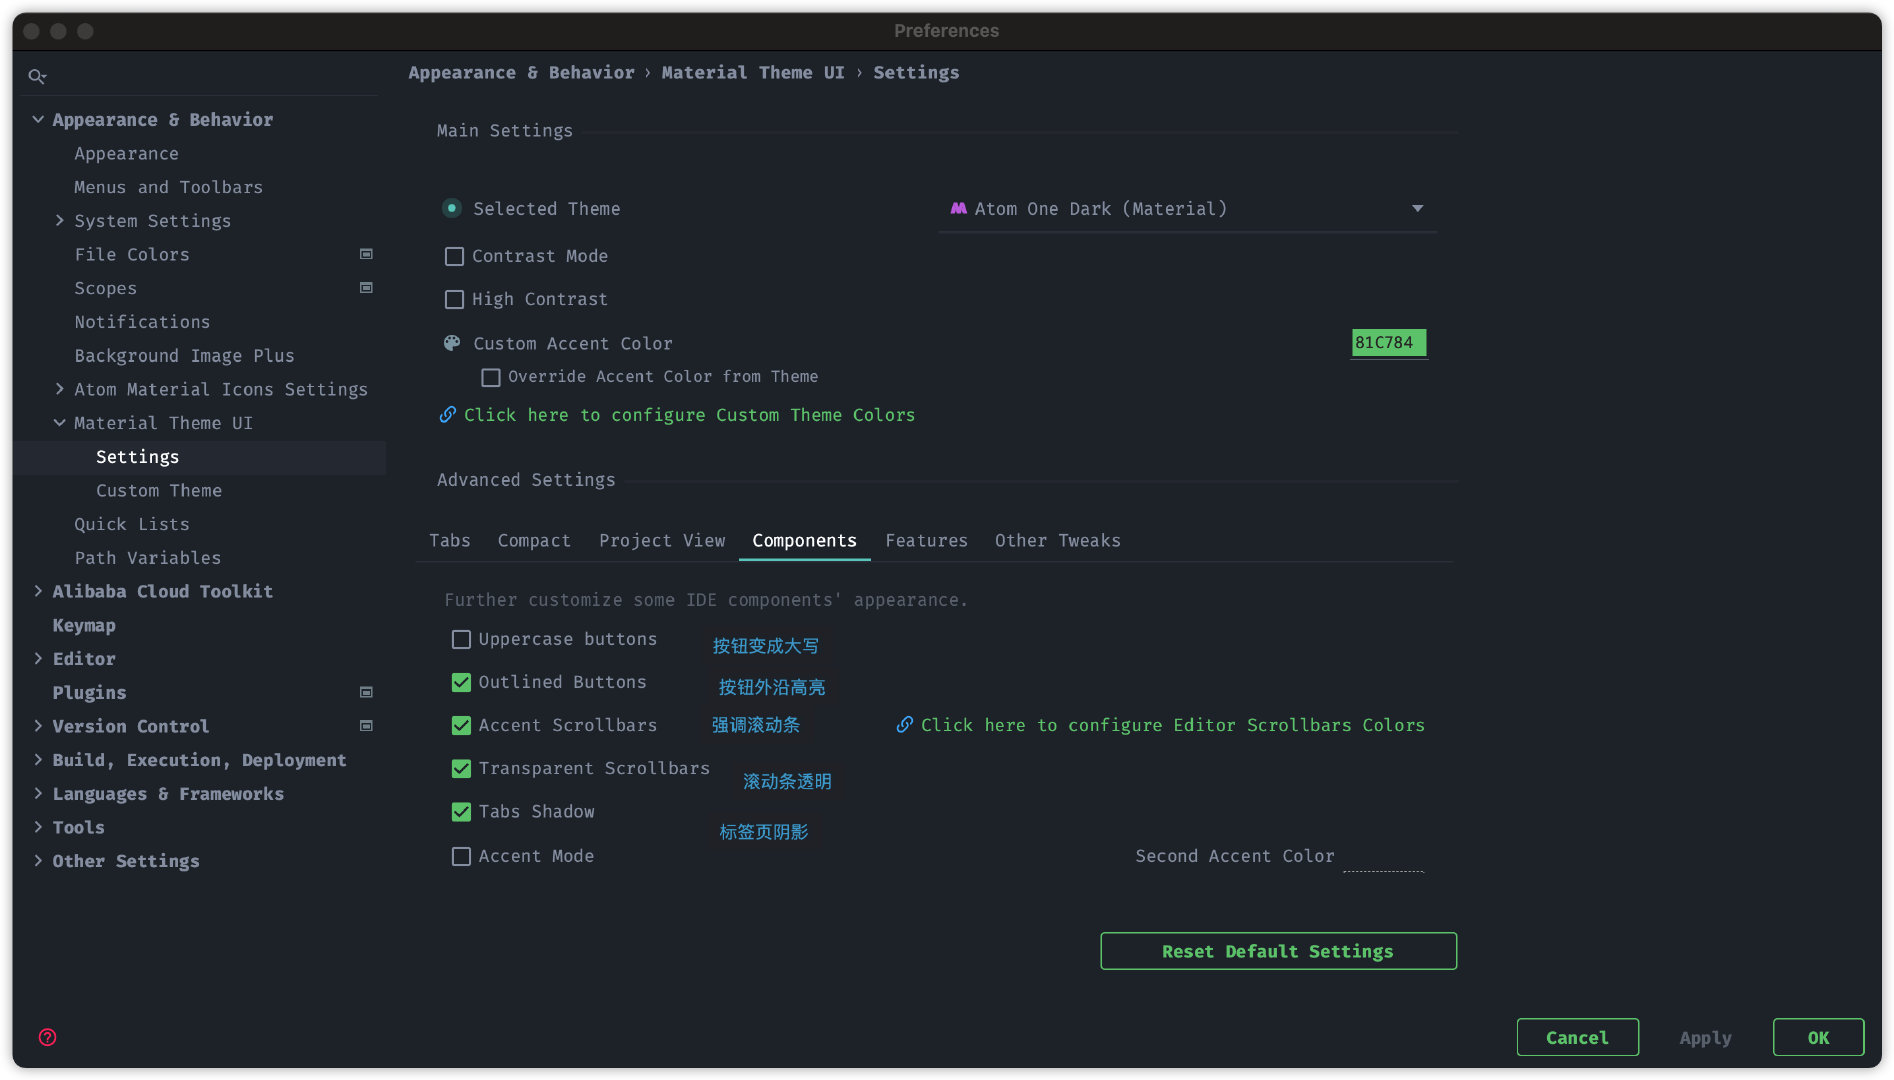Click the OK button
This screenshot has height=1080, width=1894.
point(1818,1037)
